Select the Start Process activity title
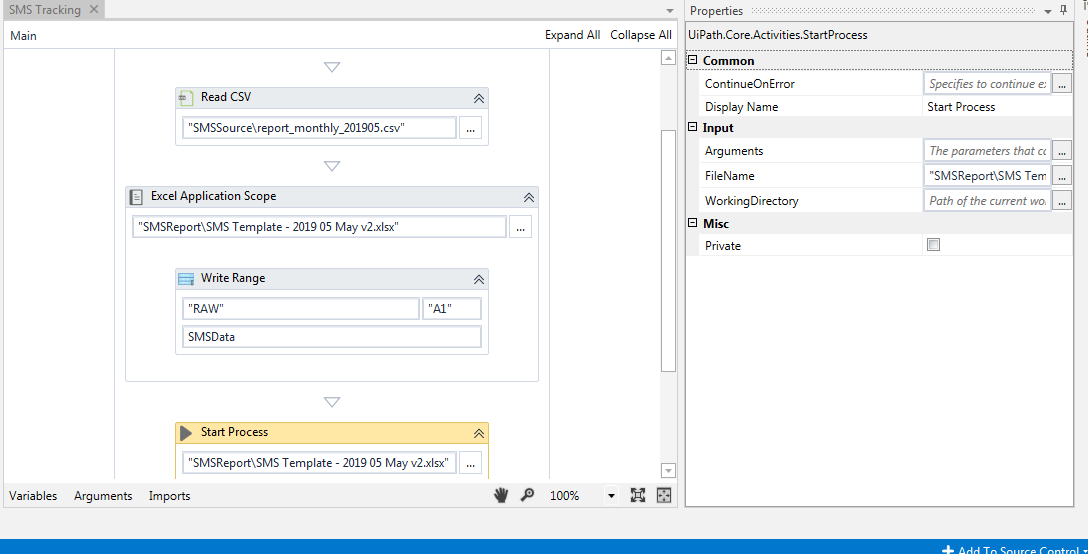1088x554 pixels. pyautogui.click(x=235, y=432)
